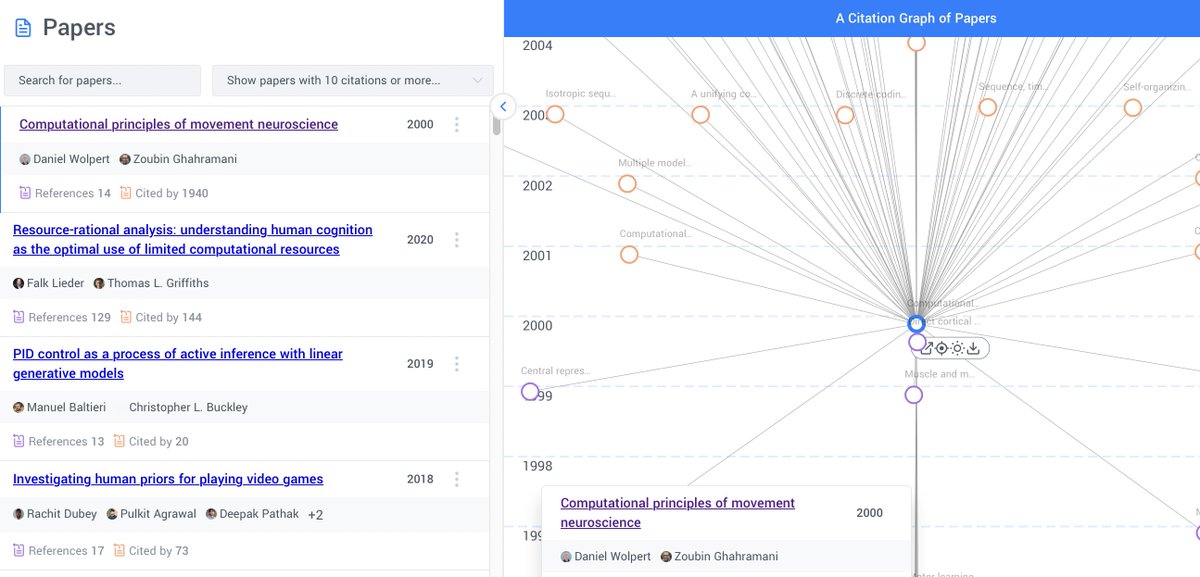
Task: Open 'Investigating human priors for playing video games' link
Action: 168,479
